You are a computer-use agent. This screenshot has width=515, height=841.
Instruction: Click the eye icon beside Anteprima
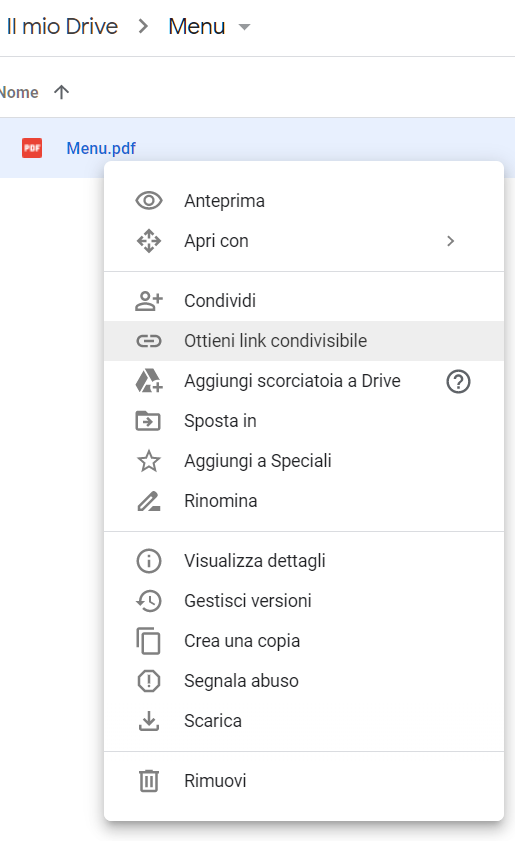[x=149, y=201]
